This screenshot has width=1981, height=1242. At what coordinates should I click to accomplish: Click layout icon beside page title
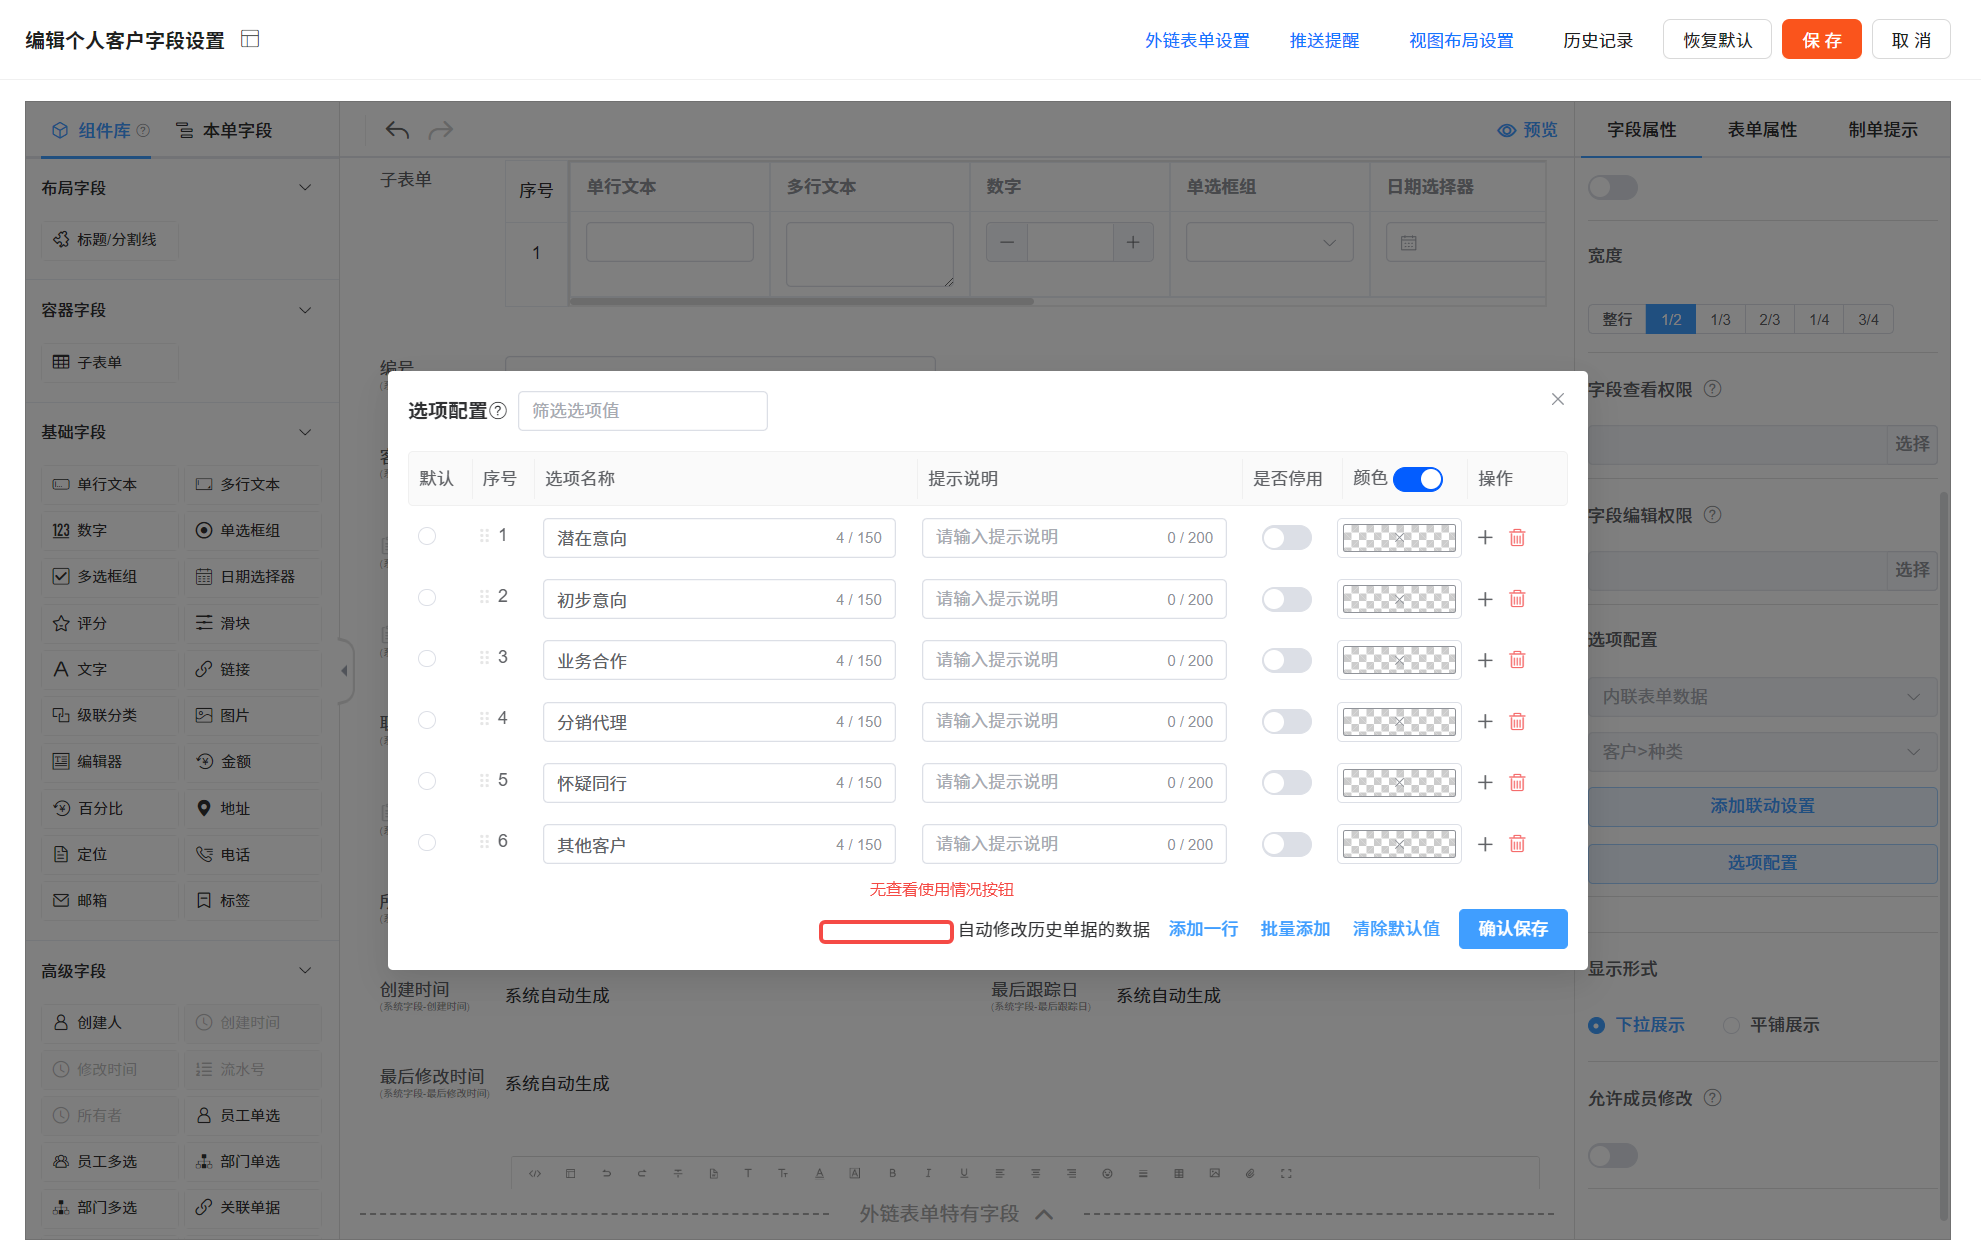tap(250, 39)
